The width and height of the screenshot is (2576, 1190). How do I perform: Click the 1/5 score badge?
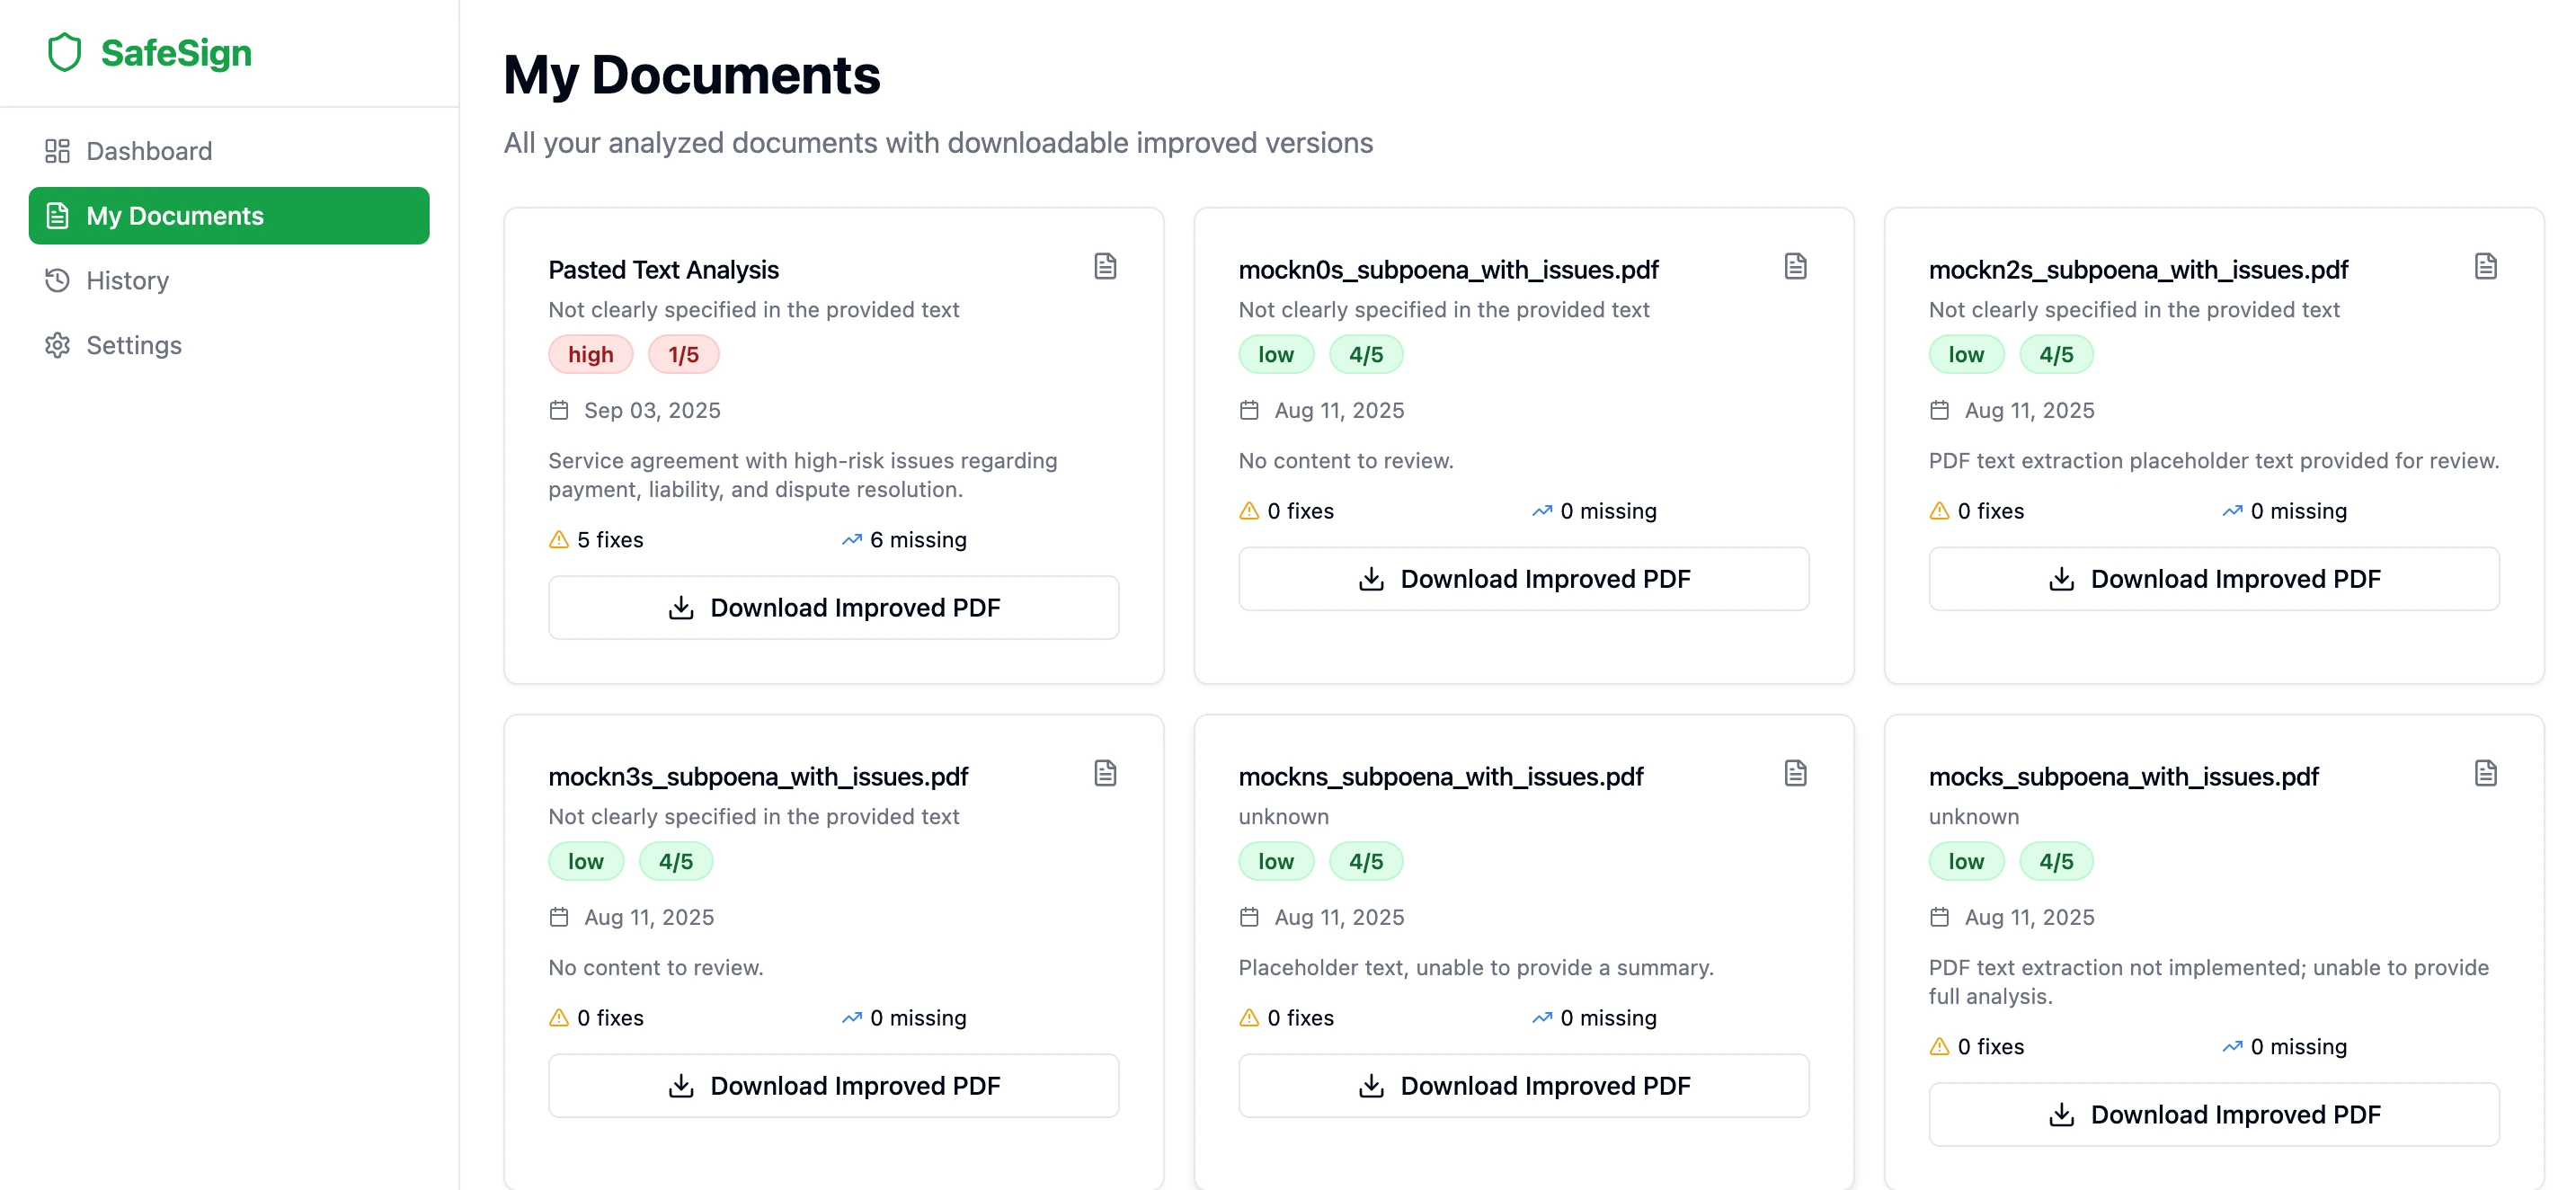[x=683, y=355]
